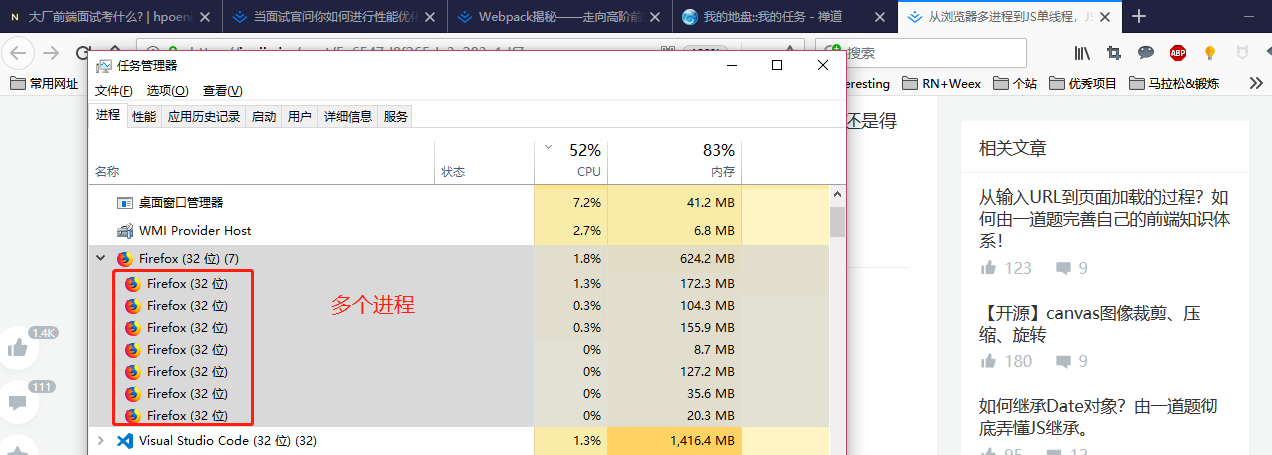Switch to the 应用历史记录 tab
Viewport: 1272px width, 455px height.
point(204,117)
